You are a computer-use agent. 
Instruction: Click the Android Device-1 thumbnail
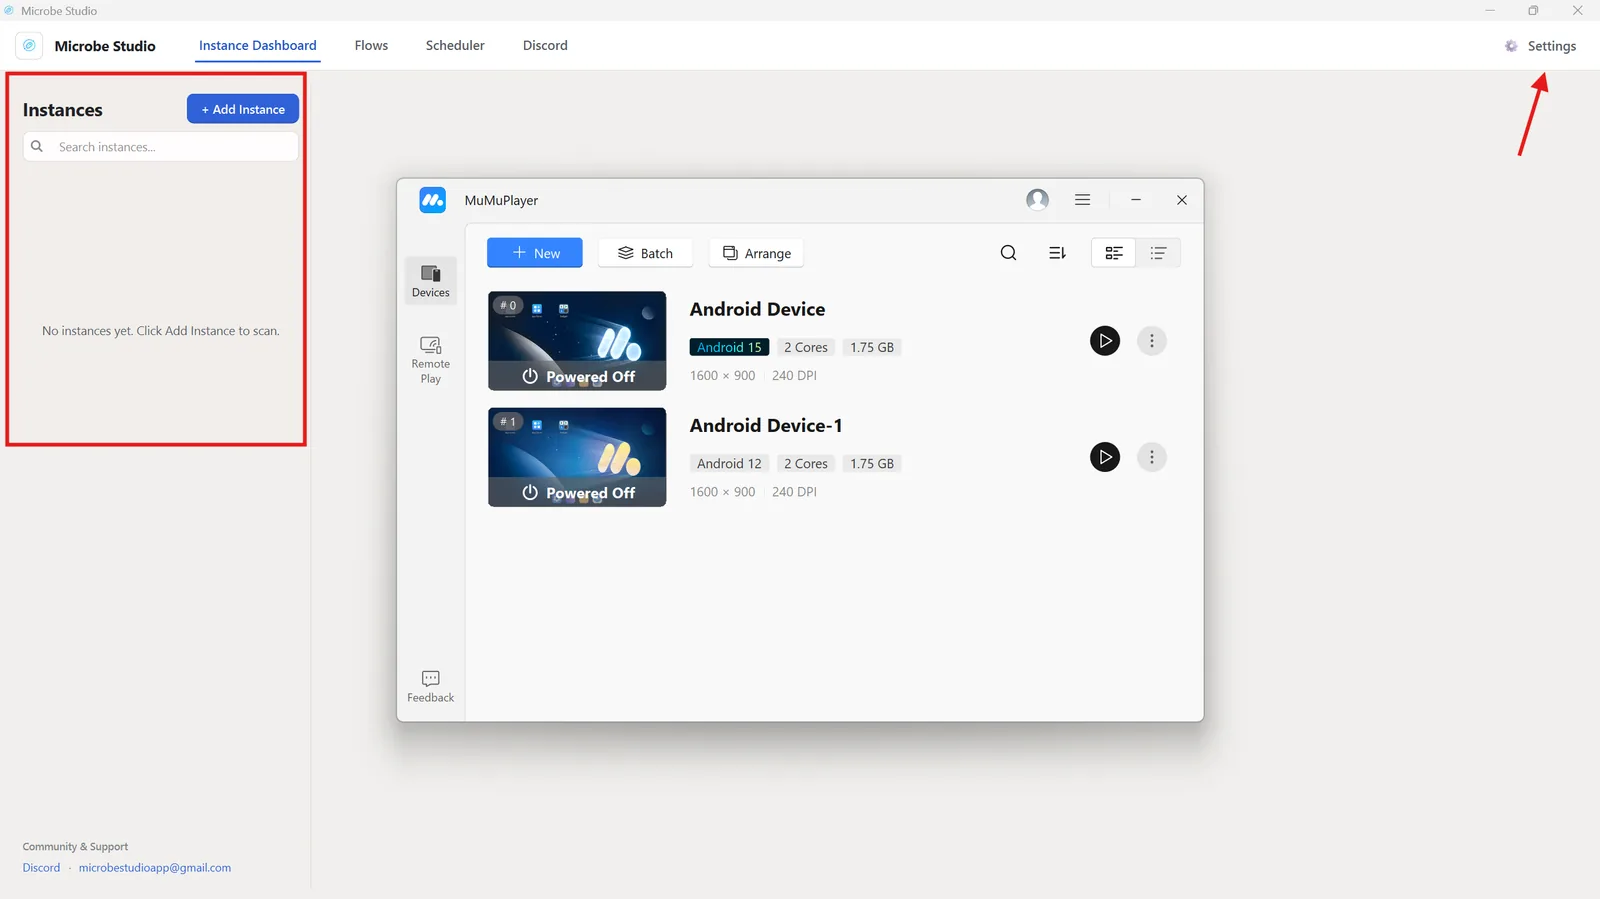coord(577,457)
